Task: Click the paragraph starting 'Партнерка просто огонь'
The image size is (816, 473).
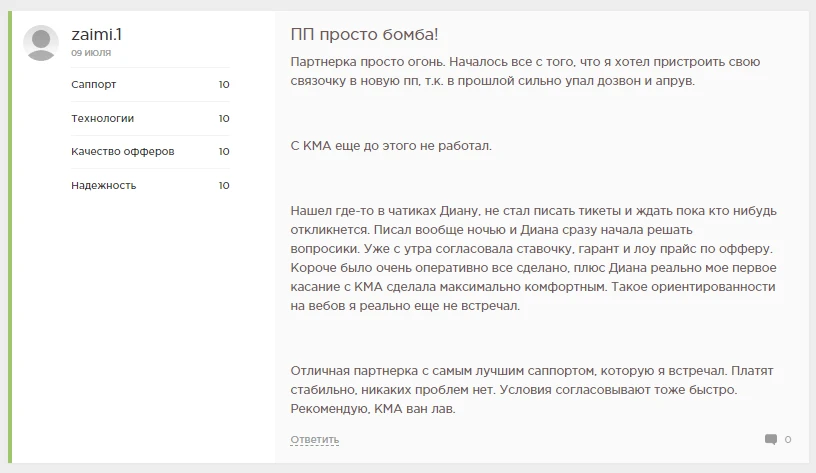Action: tap(526, 71)
